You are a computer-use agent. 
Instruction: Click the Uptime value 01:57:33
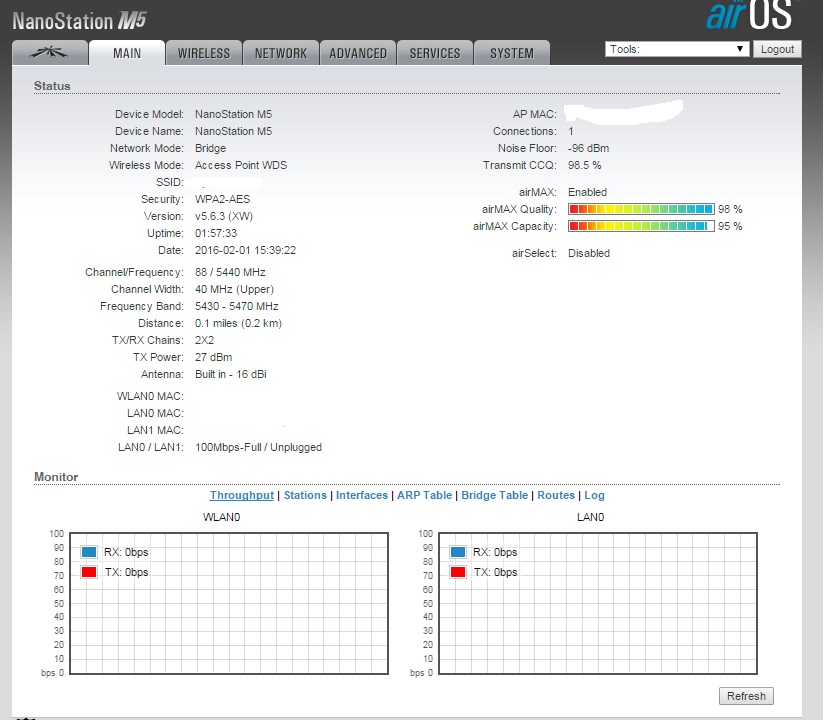216,233
